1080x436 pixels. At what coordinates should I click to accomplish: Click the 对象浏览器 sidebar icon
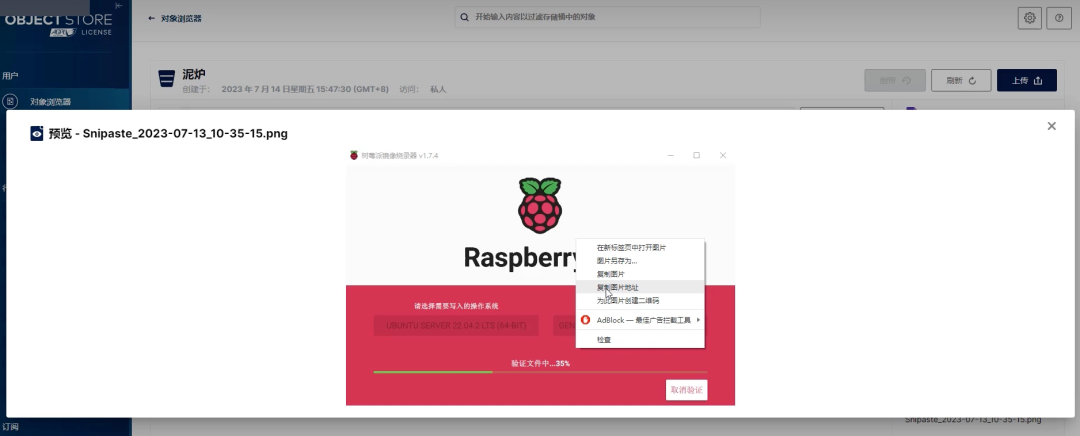tap(10, 102)
